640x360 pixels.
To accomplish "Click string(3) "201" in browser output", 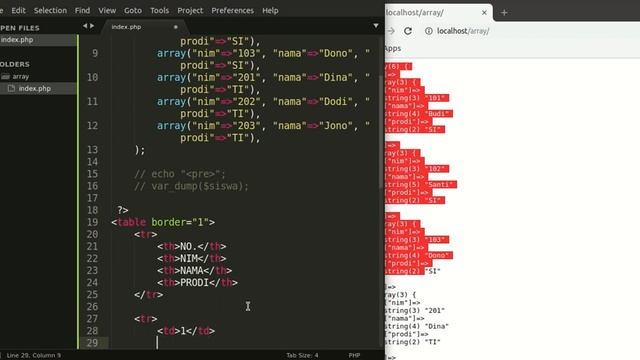I will [x=415, y=311].
